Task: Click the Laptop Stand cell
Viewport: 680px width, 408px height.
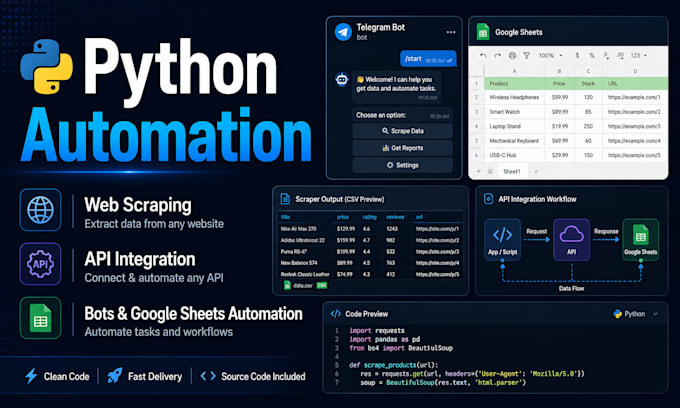Action: point(514,126)
